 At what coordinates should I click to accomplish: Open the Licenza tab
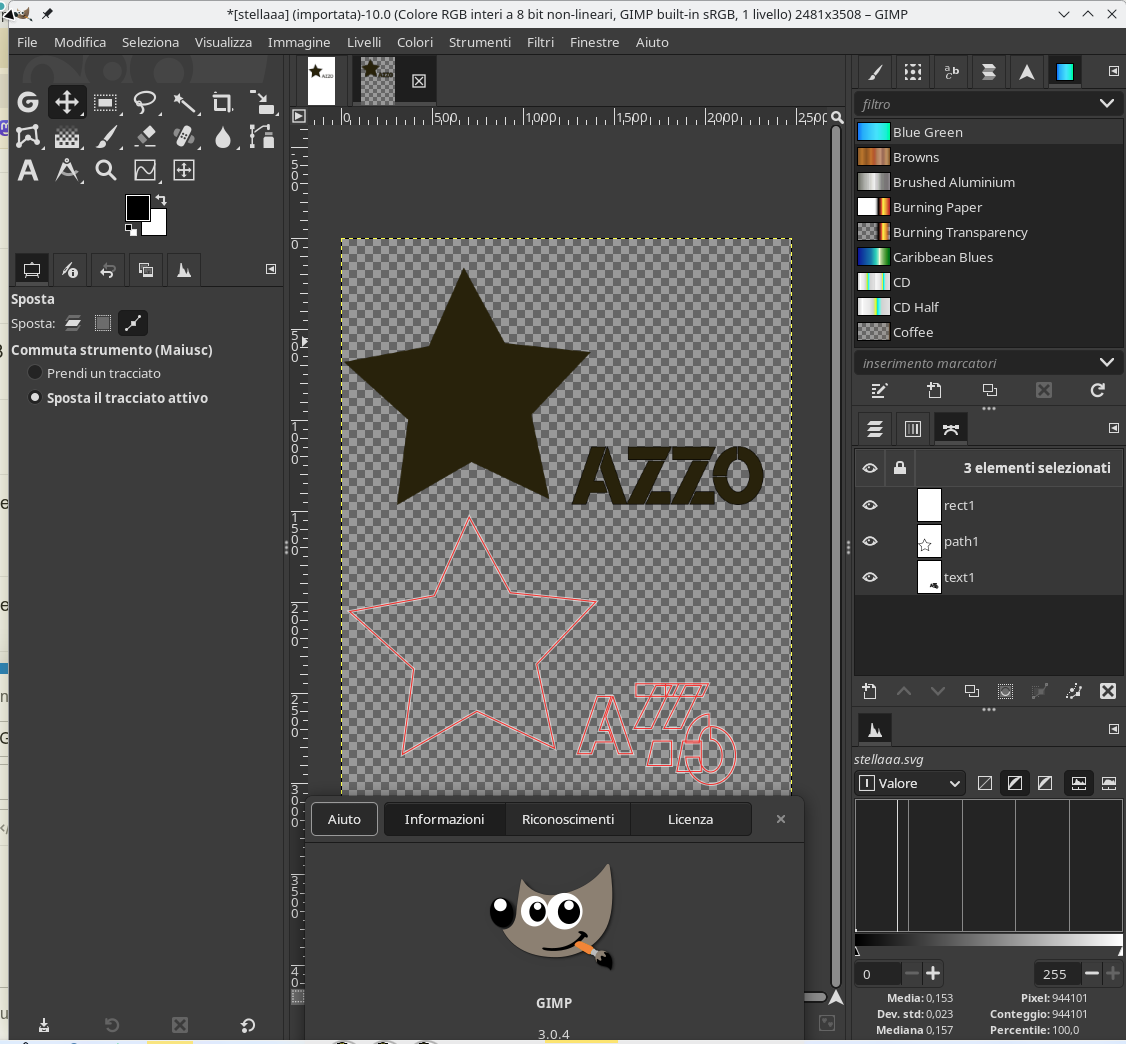click(x=690, y=819)
